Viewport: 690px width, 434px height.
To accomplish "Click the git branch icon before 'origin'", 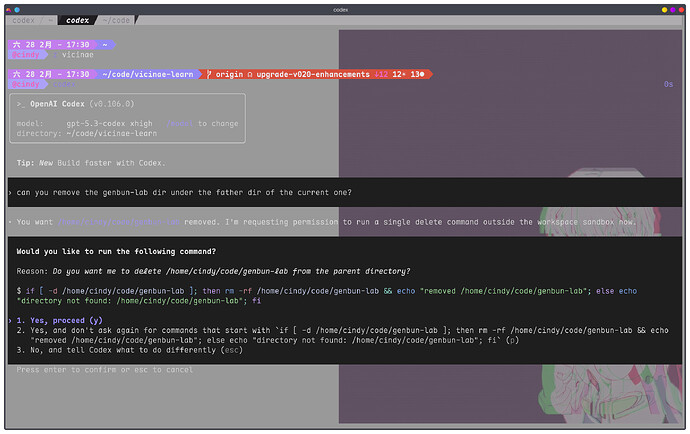I will tap(209, 74).
